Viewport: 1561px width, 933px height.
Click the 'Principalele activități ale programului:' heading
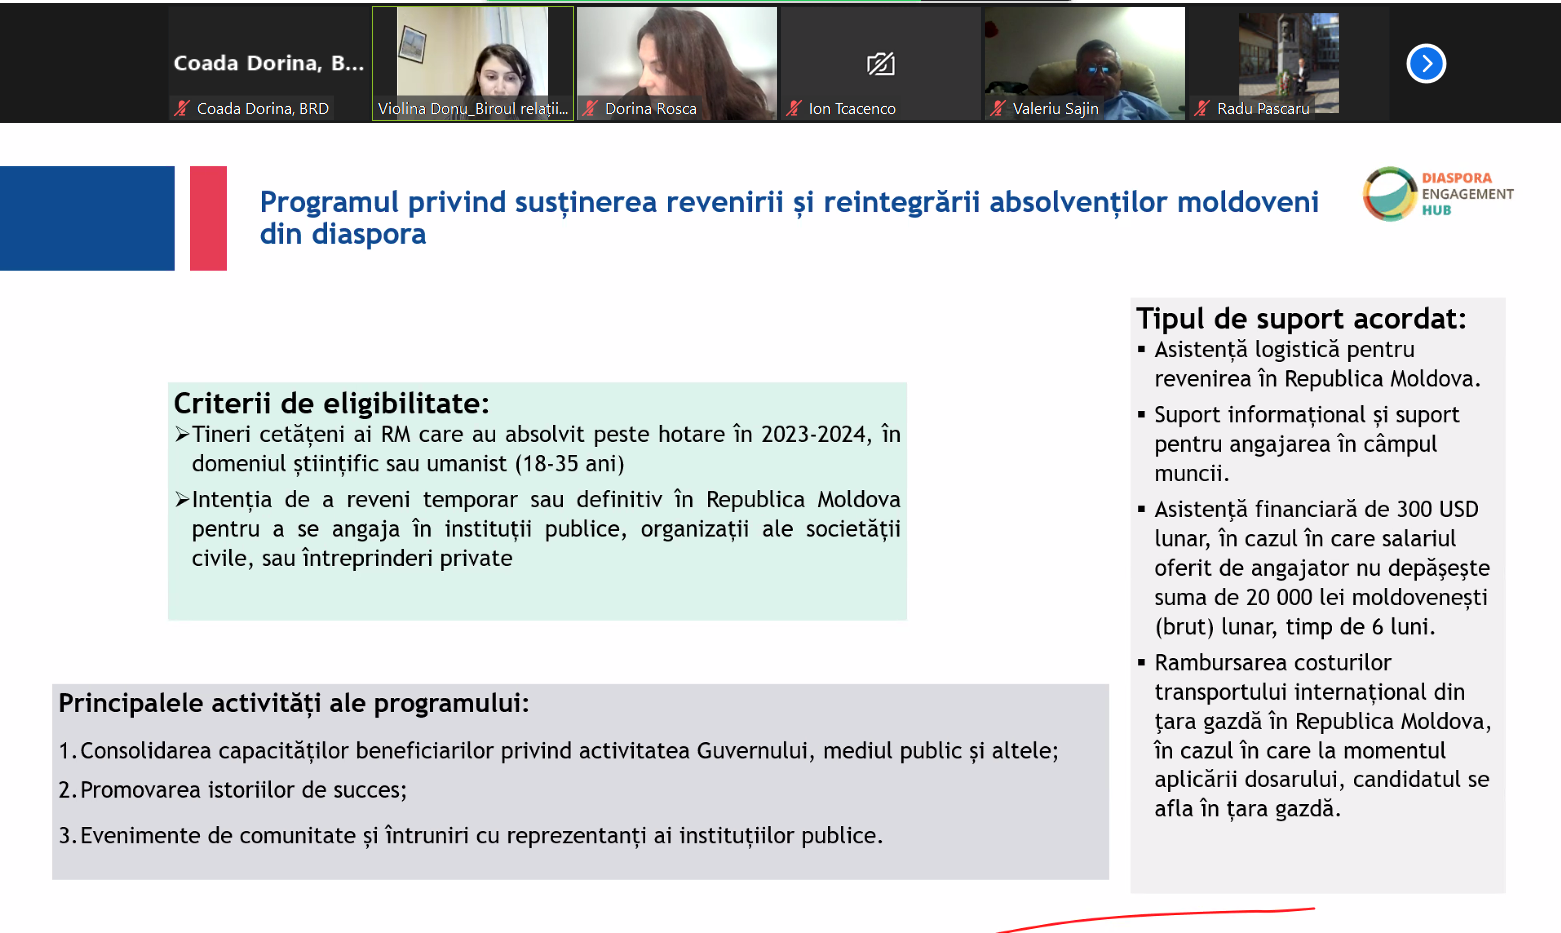(293, 703)
